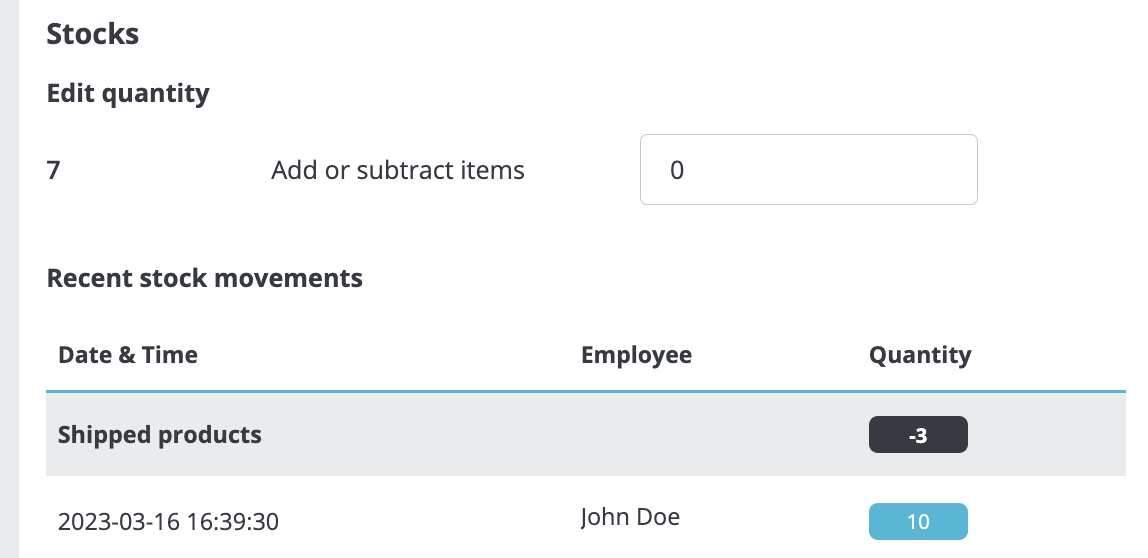Click the Edit quantity subheading
The width and height of the screenshot is (1148, 558).
[128, 94]
